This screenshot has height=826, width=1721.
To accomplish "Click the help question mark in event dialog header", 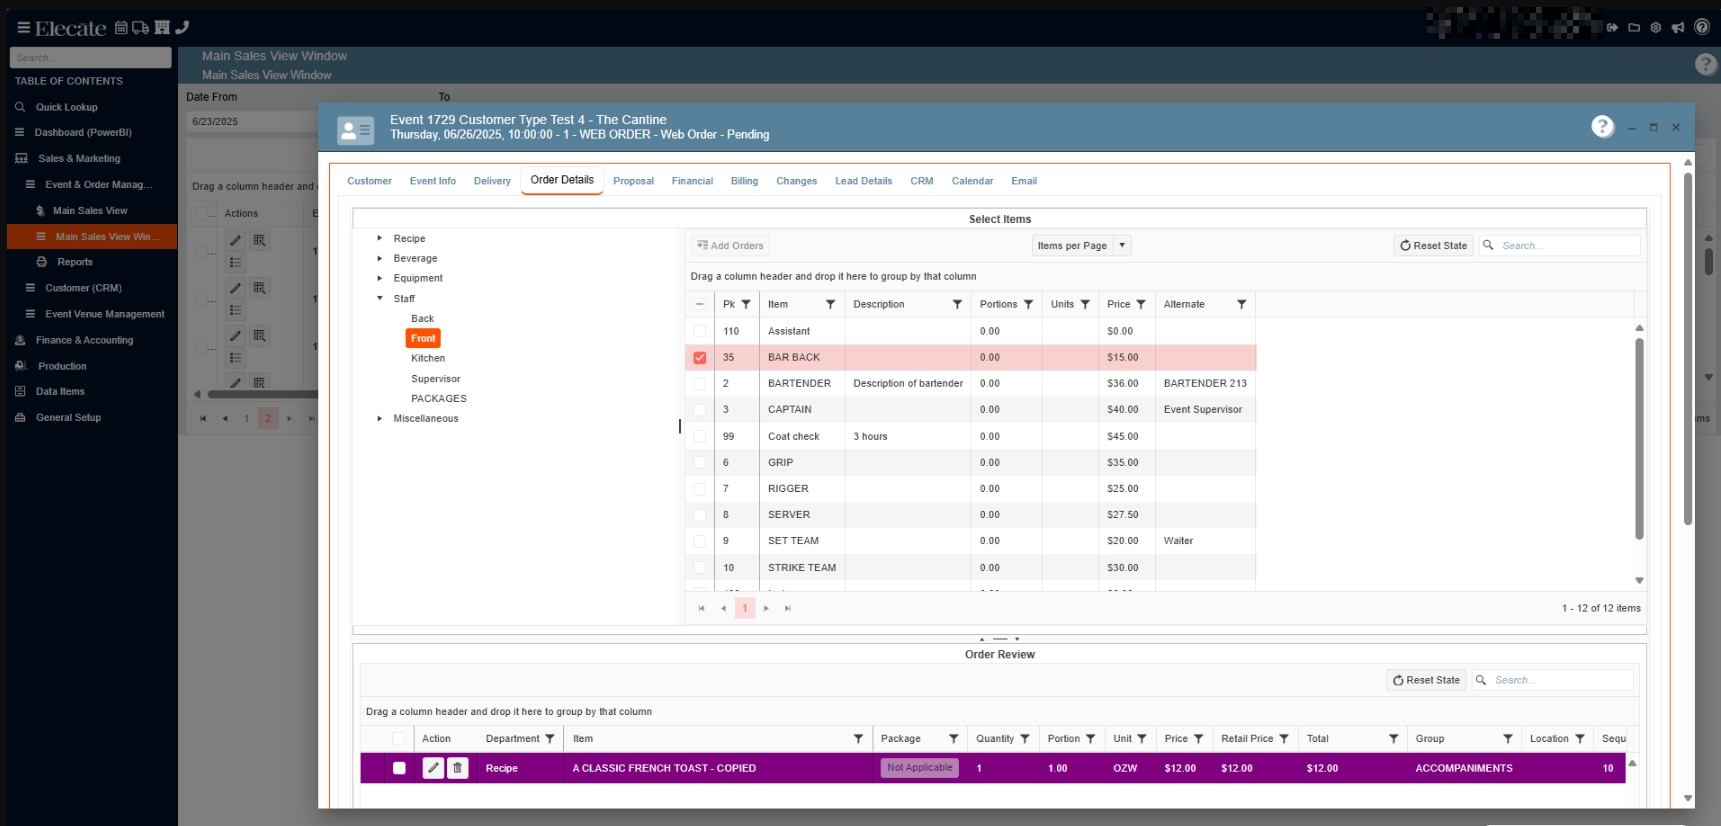I will (1602, 127).
